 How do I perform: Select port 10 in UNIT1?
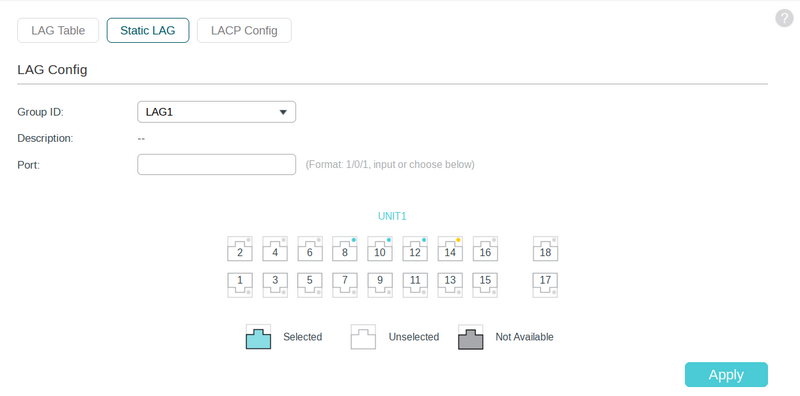(380, 249)
